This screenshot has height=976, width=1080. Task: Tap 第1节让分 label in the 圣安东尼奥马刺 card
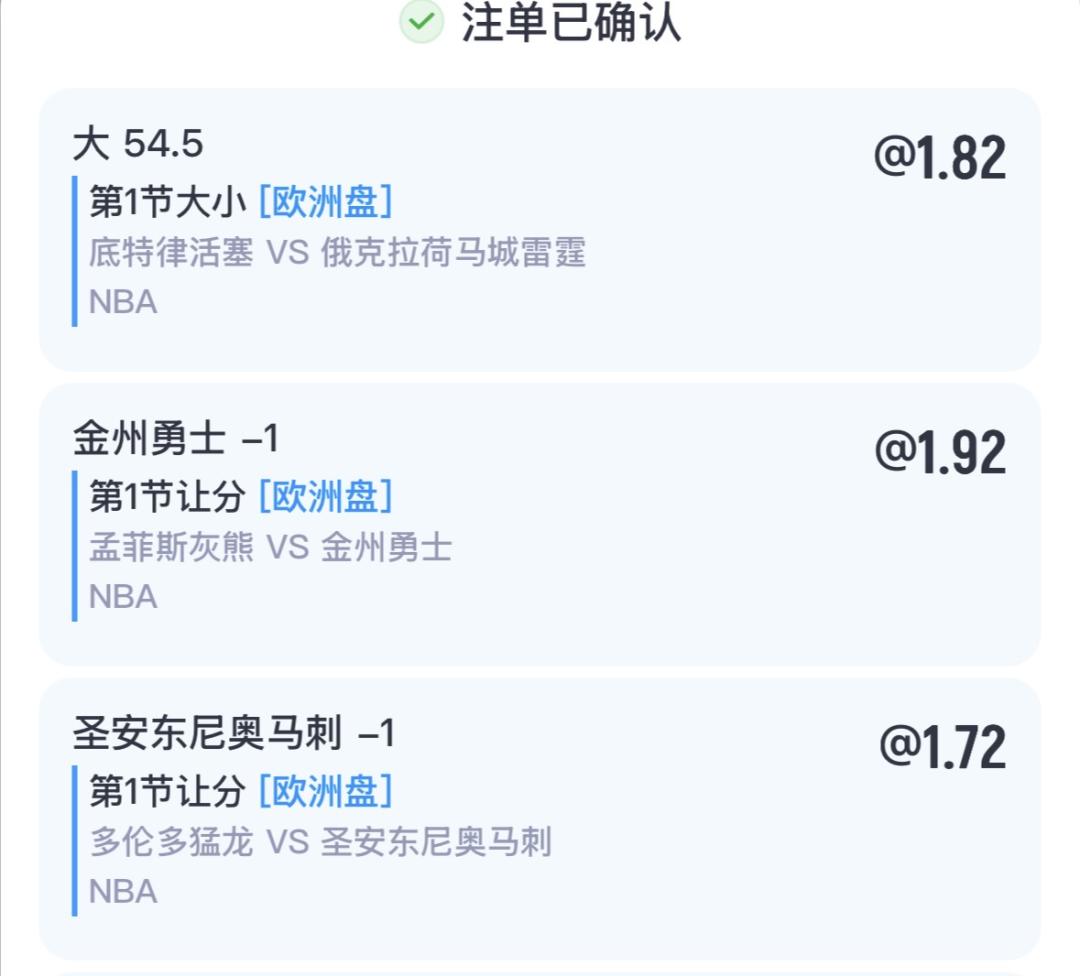point(167,792)
